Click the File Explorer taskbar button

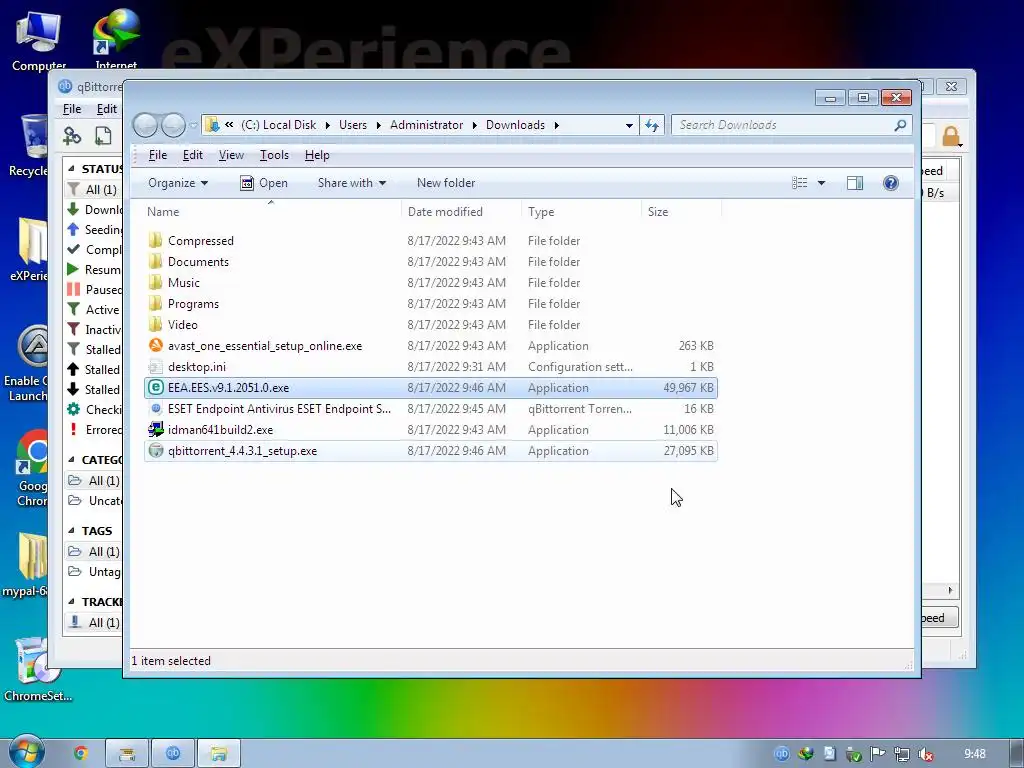(x=219, y=753)
